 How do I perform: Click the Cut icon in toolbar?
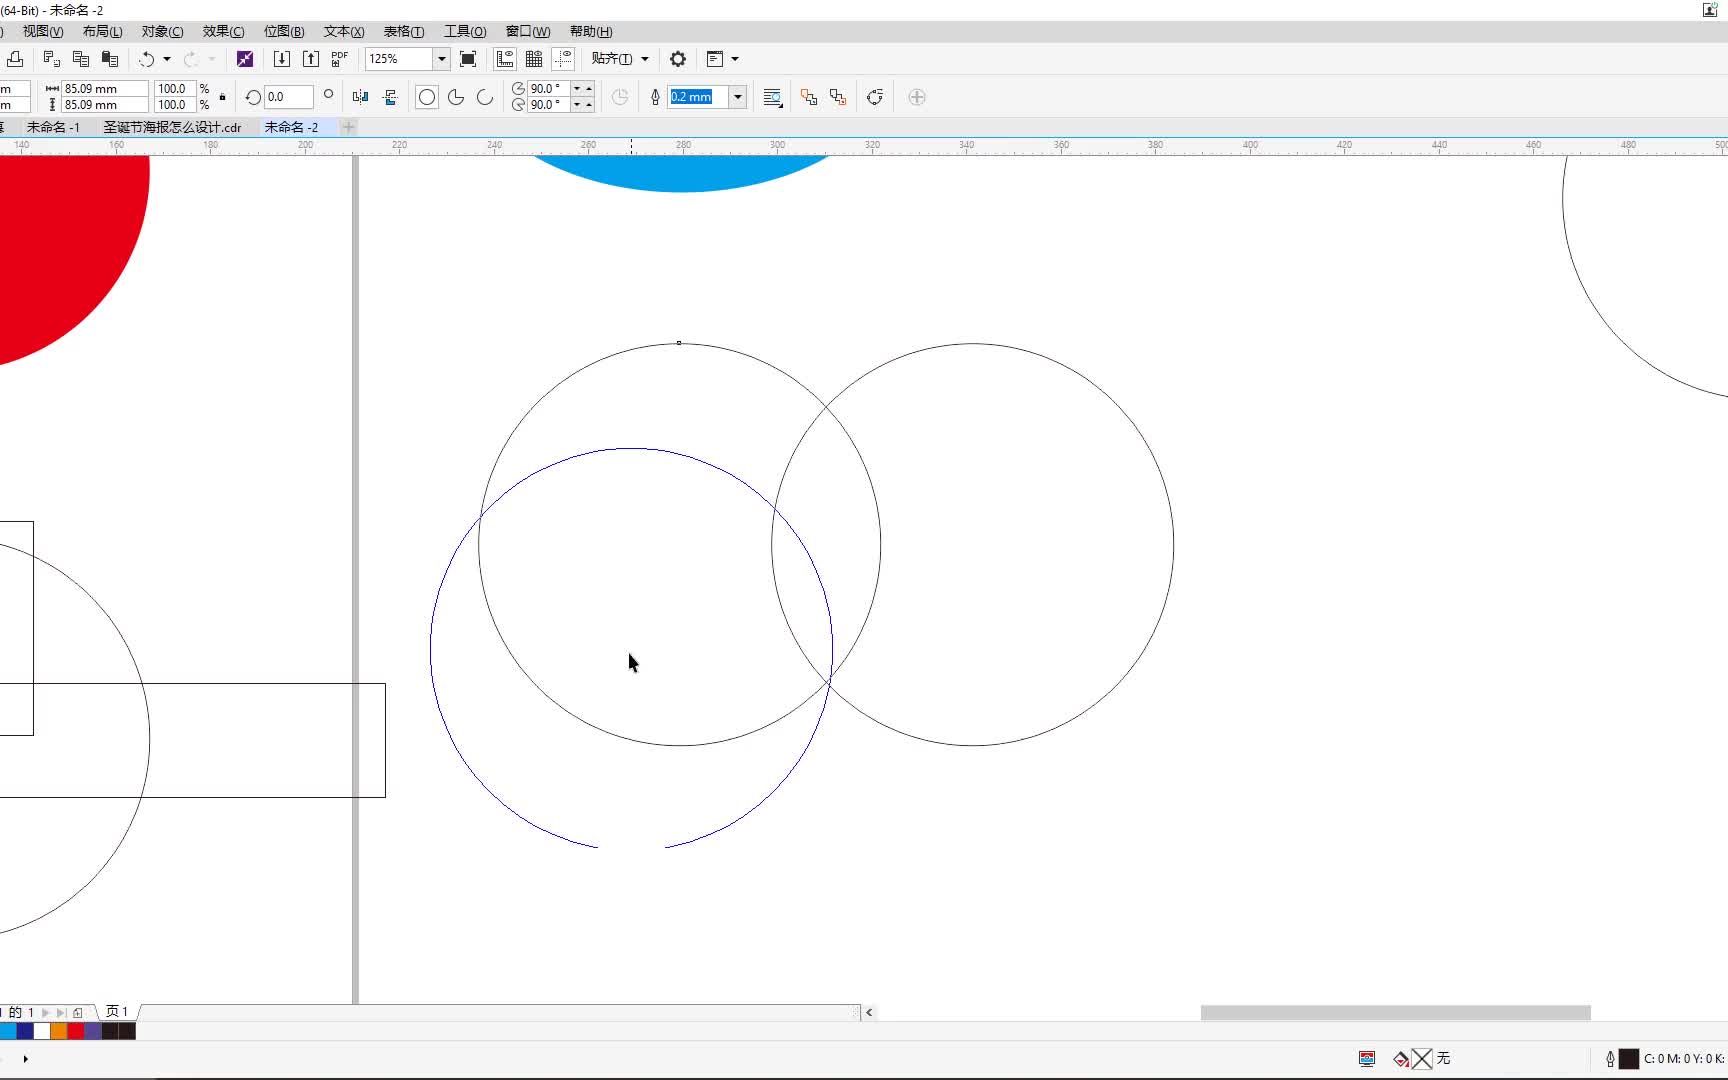[x=52, y=59]
